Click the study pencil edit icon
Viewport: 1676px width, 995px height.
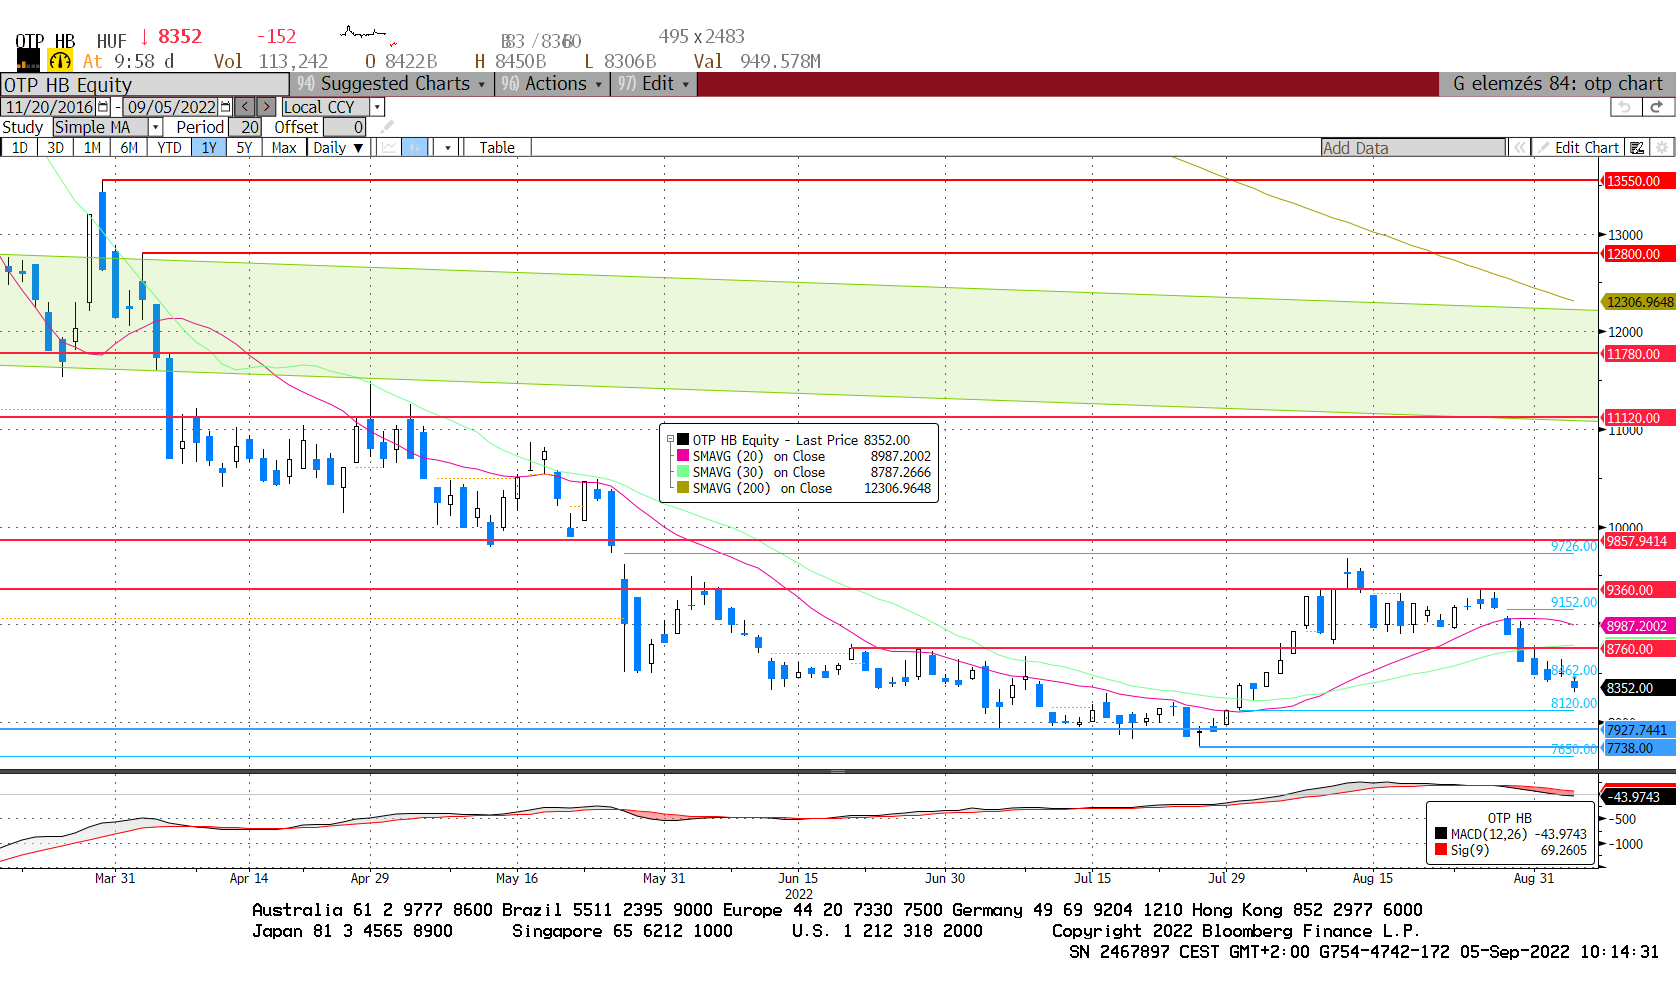pos(387,127)
